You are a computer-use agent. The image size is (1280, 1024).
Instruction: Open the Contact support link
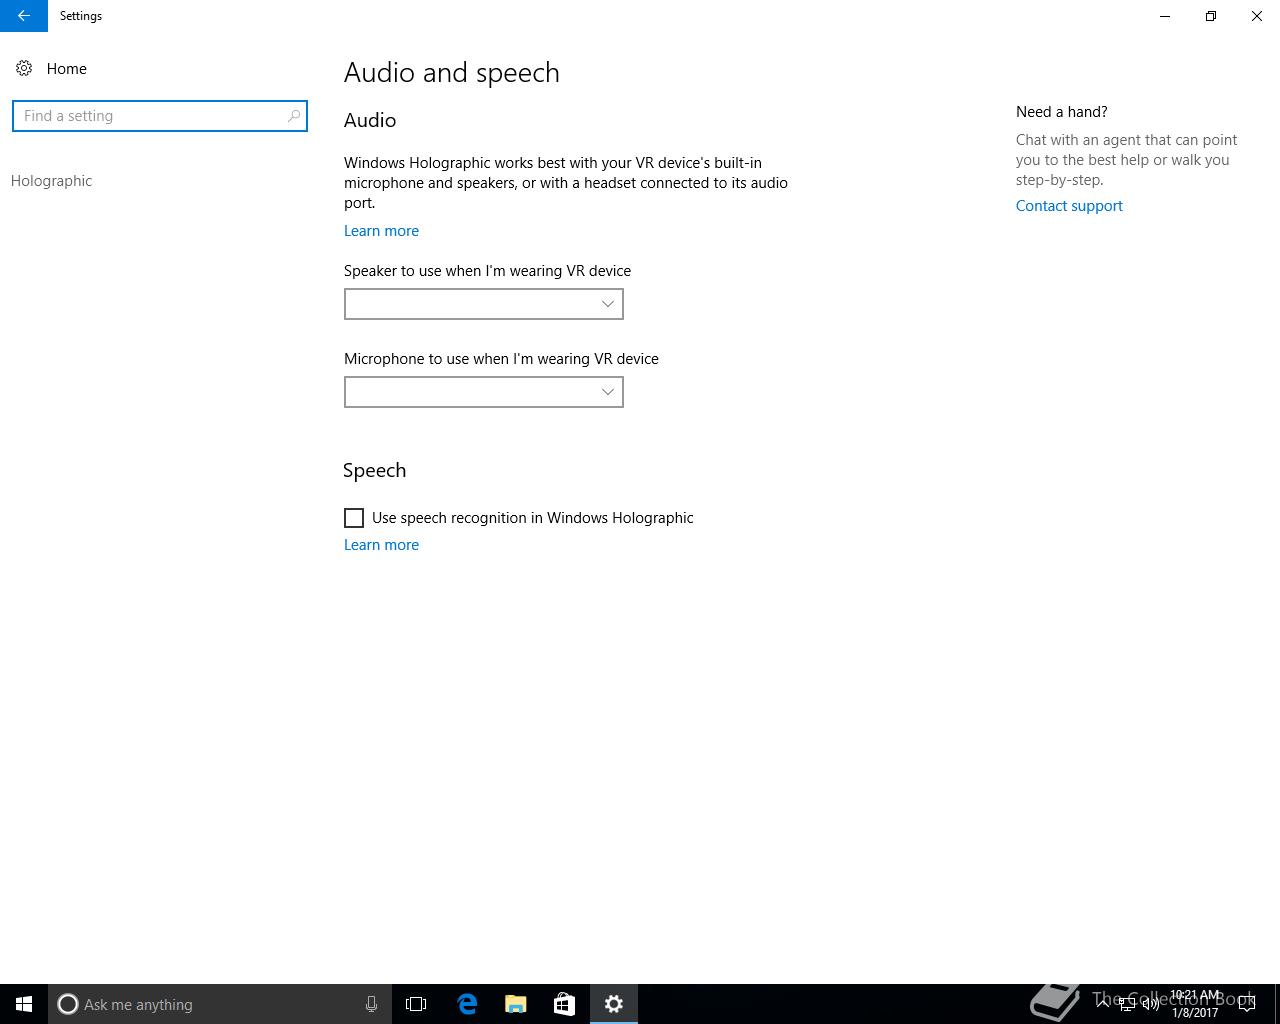pos(1069,206)
